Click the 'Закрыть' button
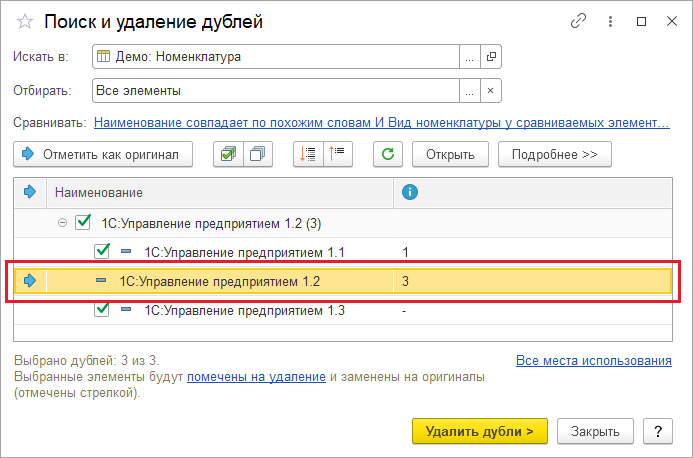Screen dimensions: 693x458 (595, 431)
